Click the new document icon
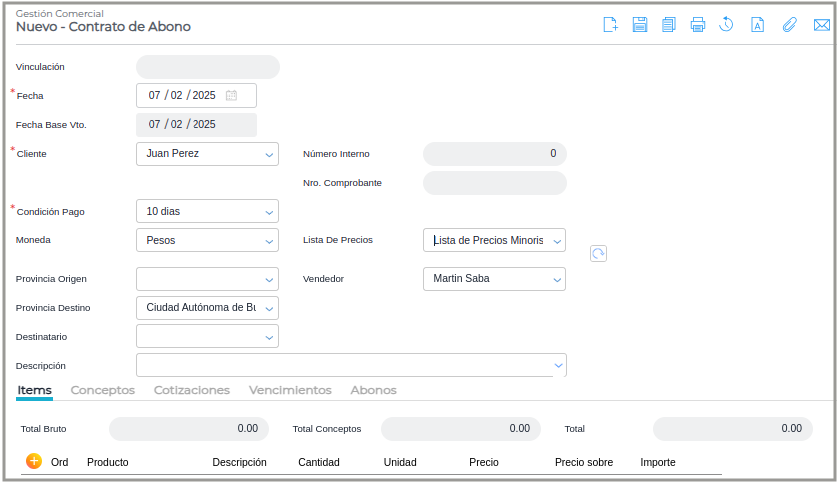837x485 pixels. click(610, 25)
